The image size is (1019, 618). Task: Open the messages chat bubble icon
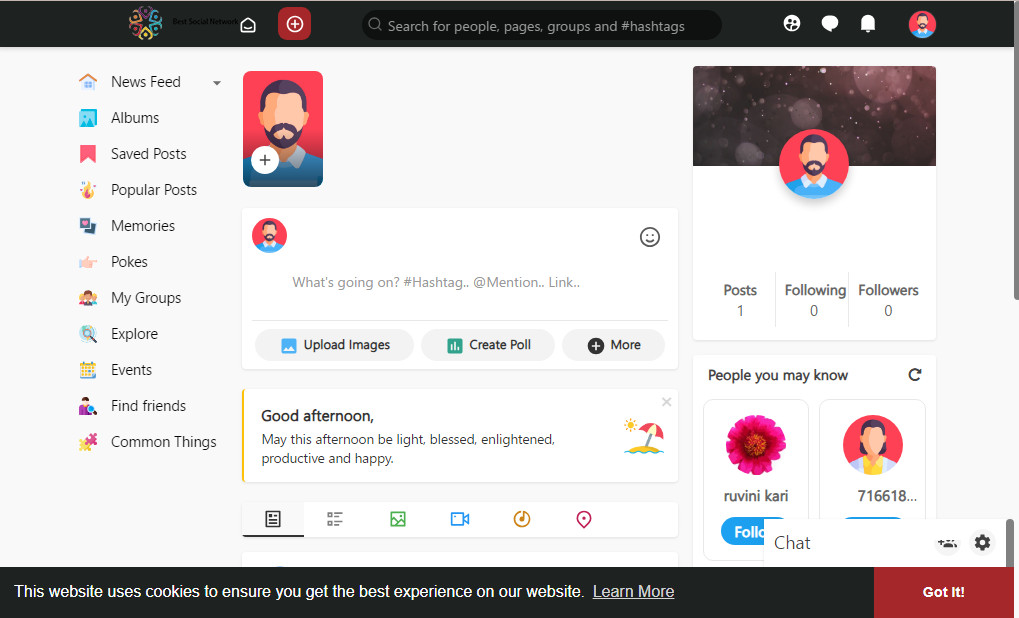coord(829,24)
